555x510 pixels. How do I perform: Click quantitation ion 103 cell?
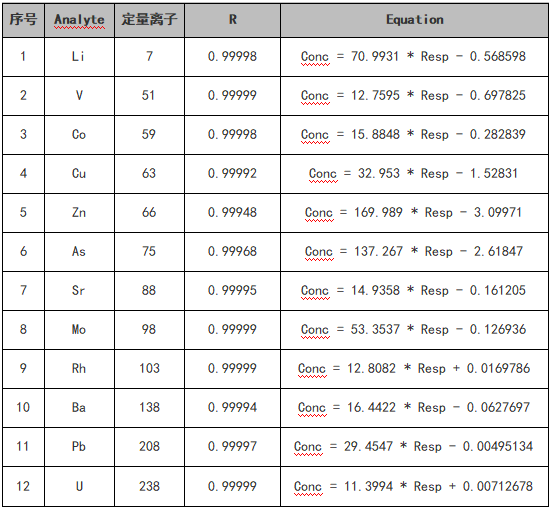click(x=149, y=369)
